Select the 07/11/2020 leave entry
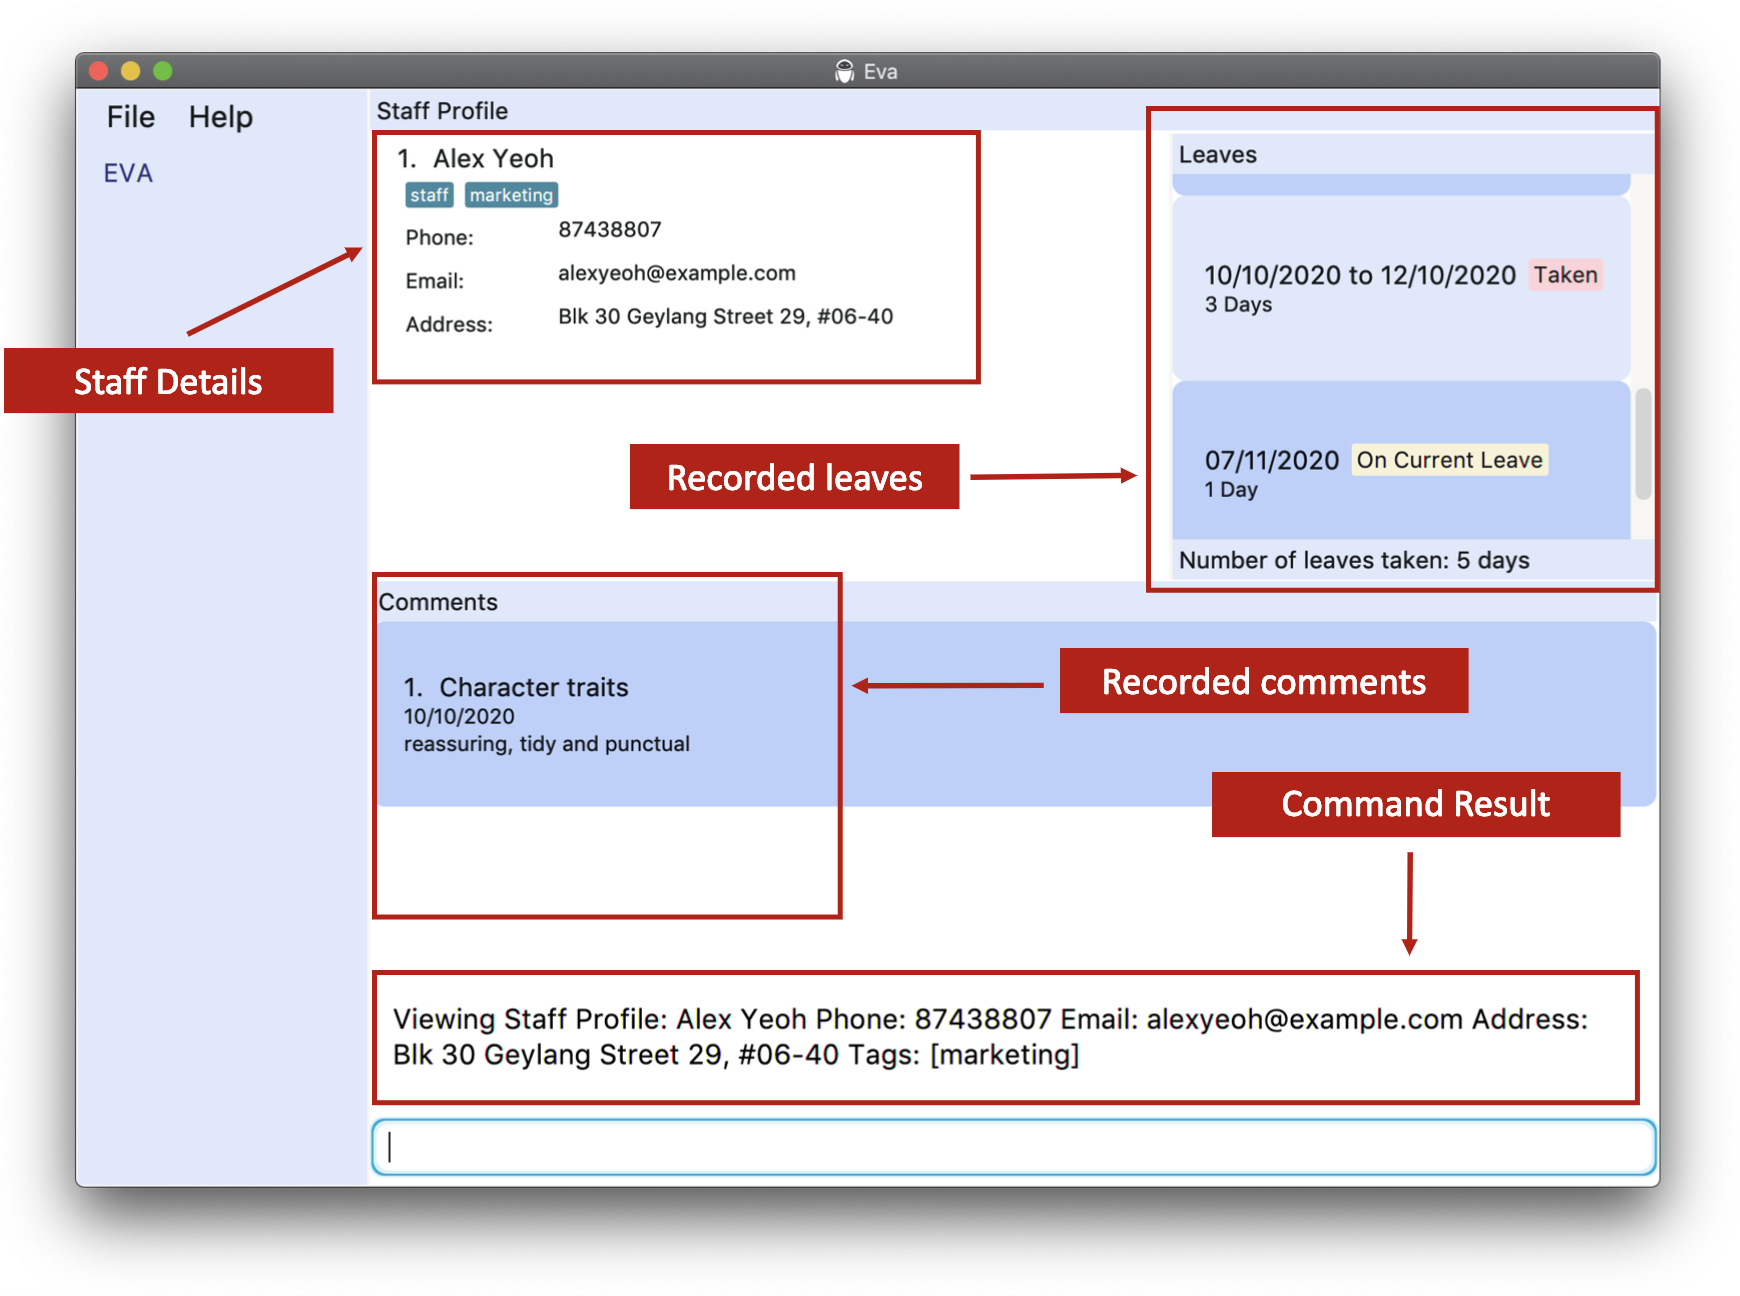 [x=1401, y=460]
